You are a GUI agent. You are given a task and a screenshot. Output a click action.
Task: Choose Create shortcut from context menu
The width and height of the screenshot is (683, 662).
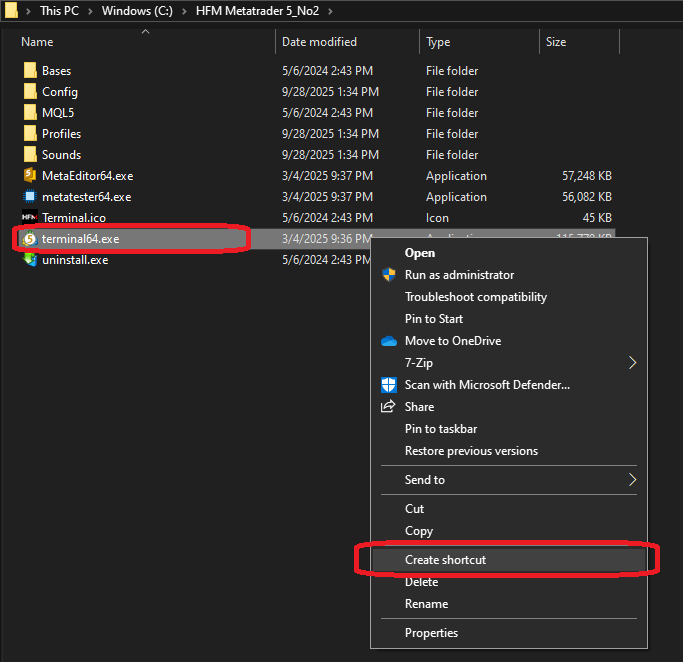[x=445, y=560]
